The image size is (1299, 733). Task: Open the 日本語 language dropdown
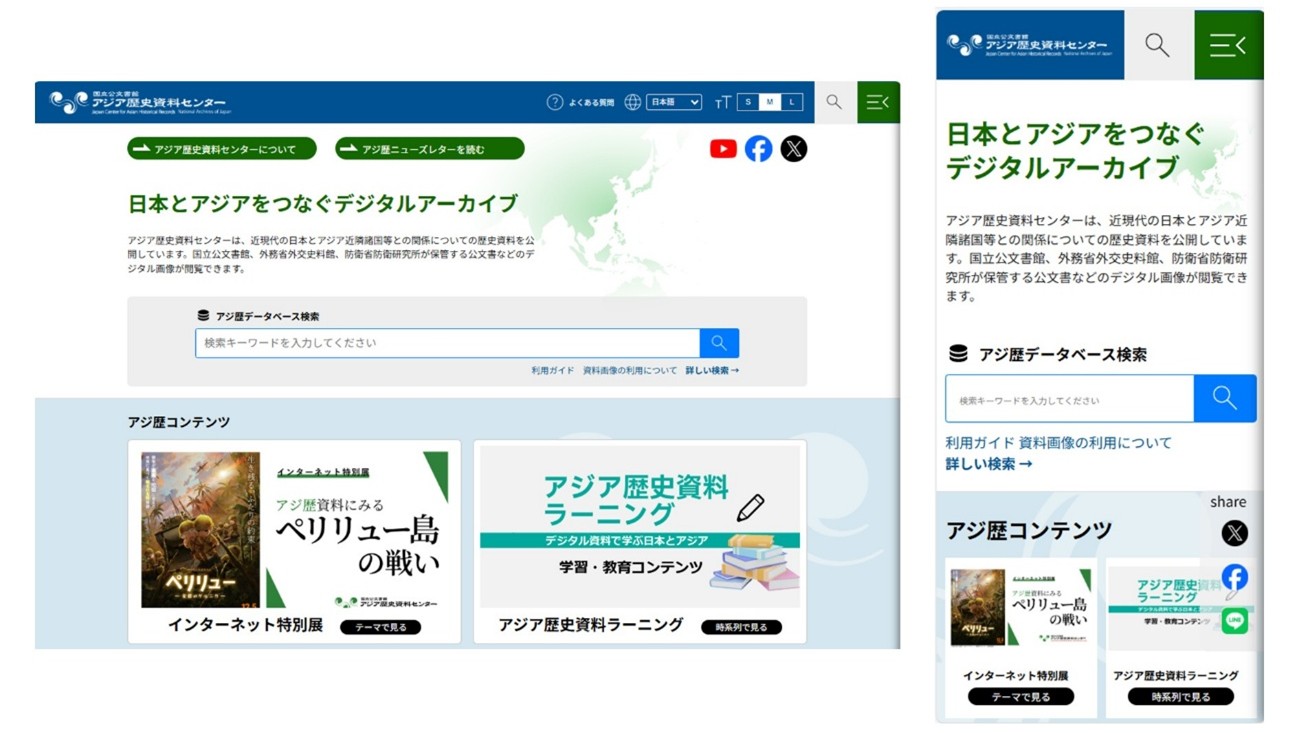[673, 102]
